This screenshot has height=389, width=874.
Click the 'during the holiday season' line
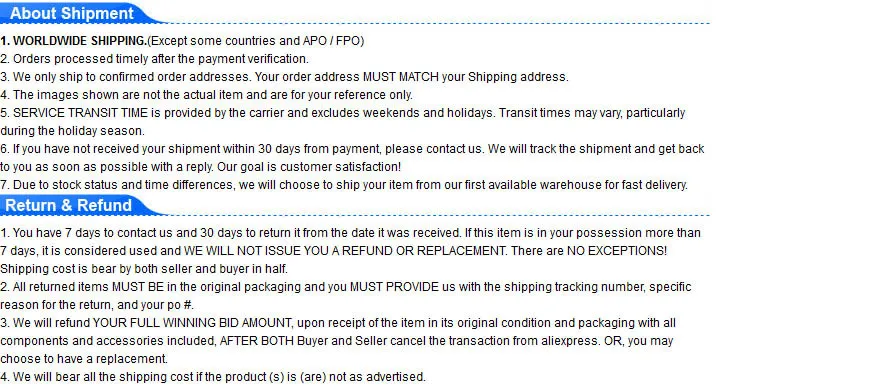72,131
